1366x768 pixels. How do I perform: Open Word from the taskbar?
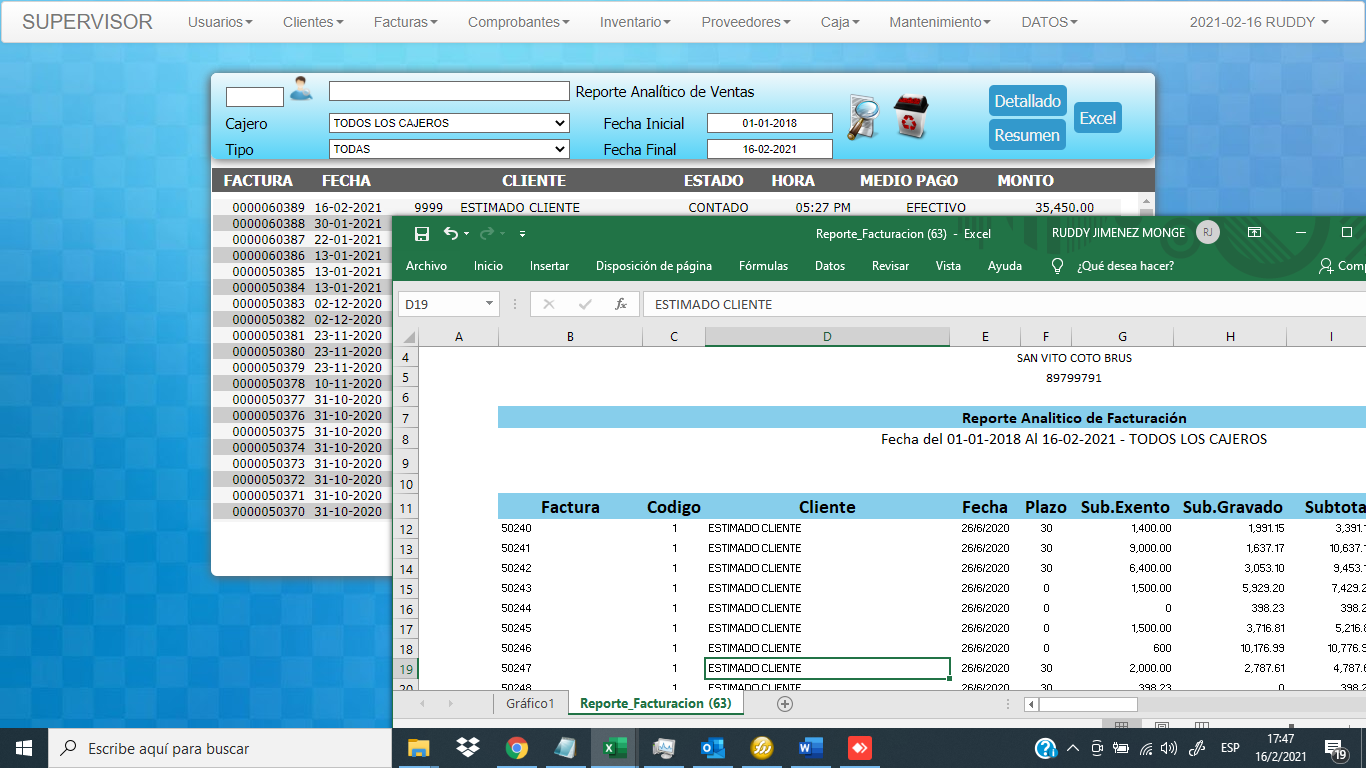[x=810, y=748]
